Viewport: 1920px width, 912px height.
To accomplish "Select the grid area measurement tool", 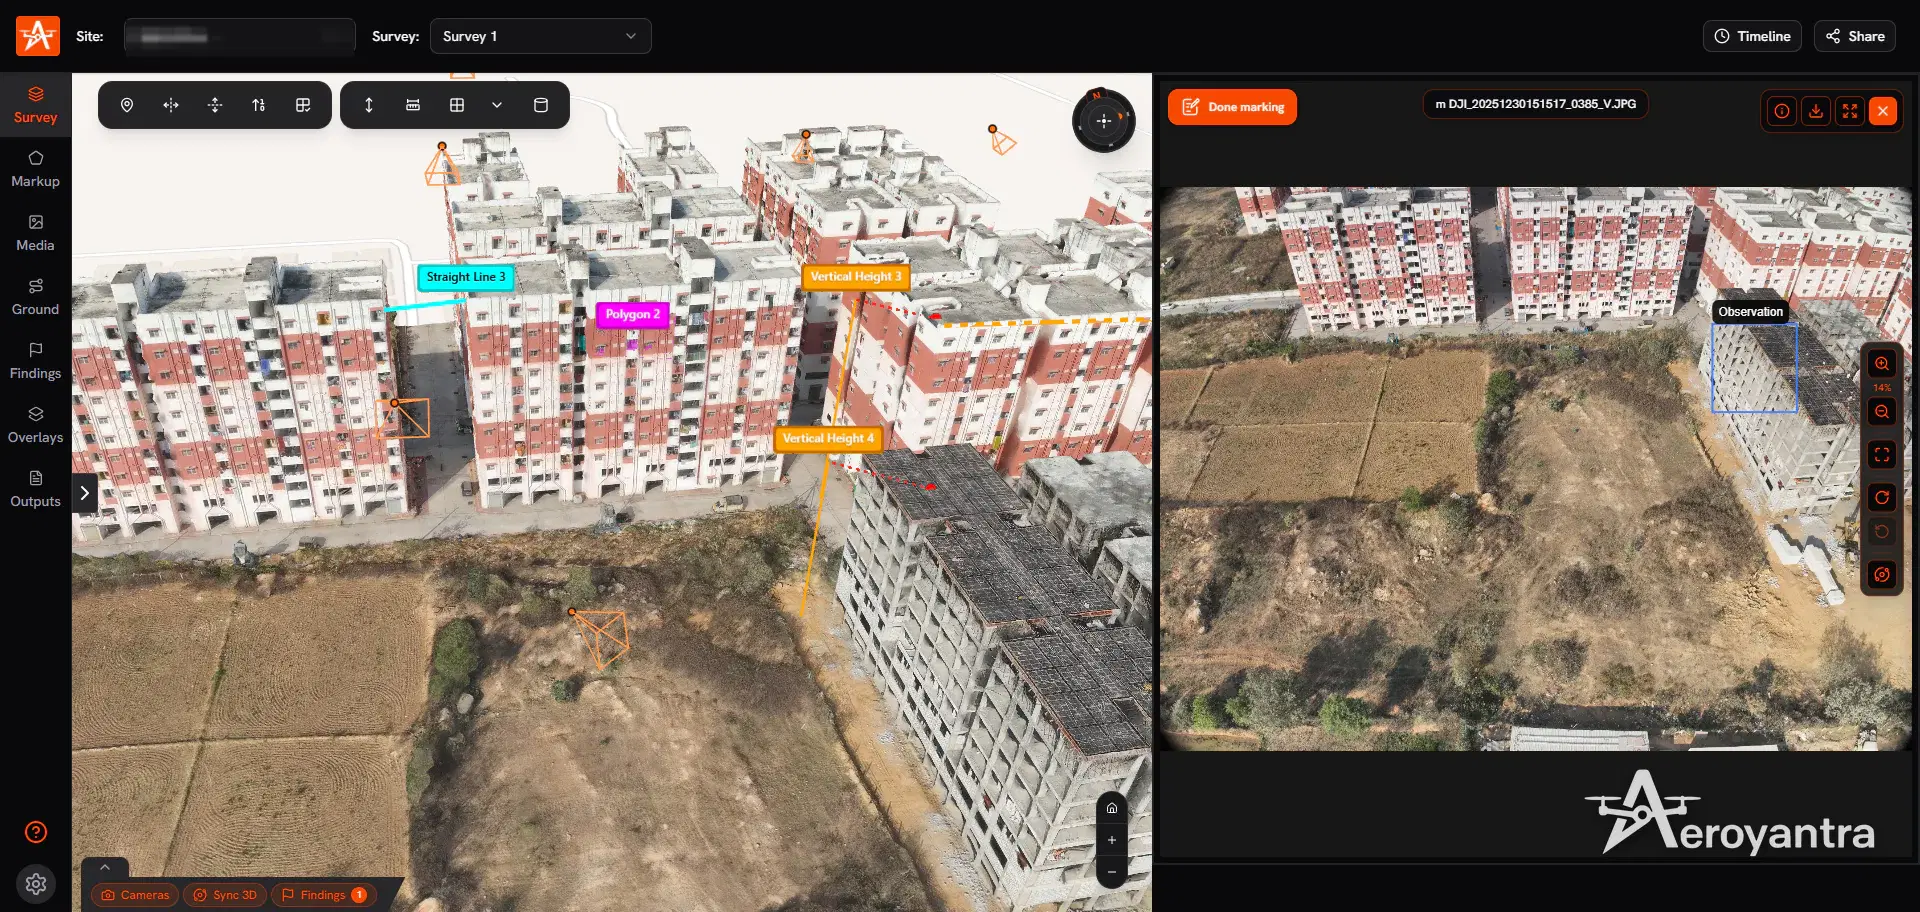I will pos(457,105).
